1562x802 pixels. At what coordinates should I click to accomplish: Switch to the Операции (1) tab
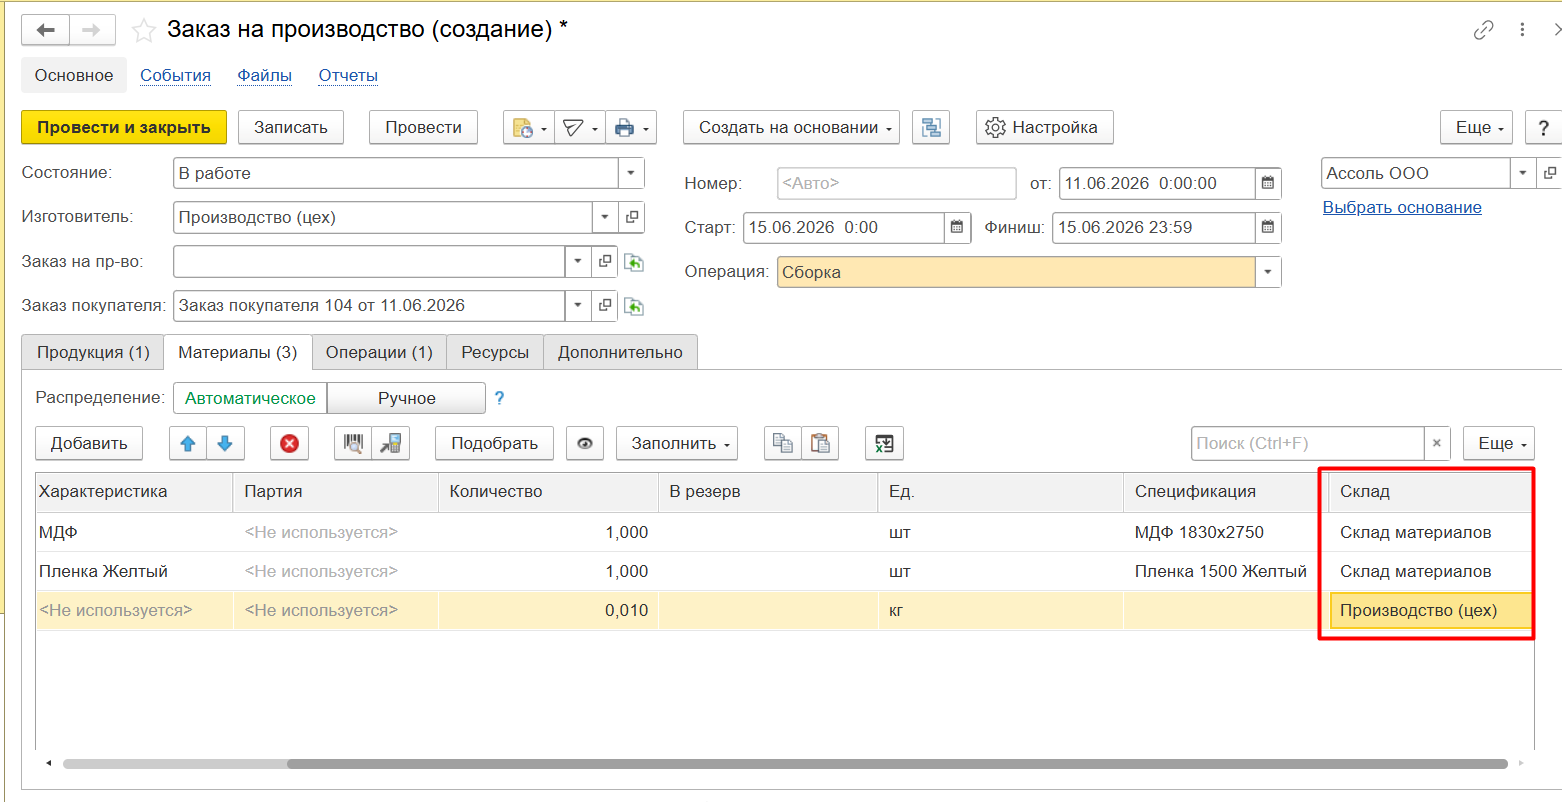[x=379, y=352]
